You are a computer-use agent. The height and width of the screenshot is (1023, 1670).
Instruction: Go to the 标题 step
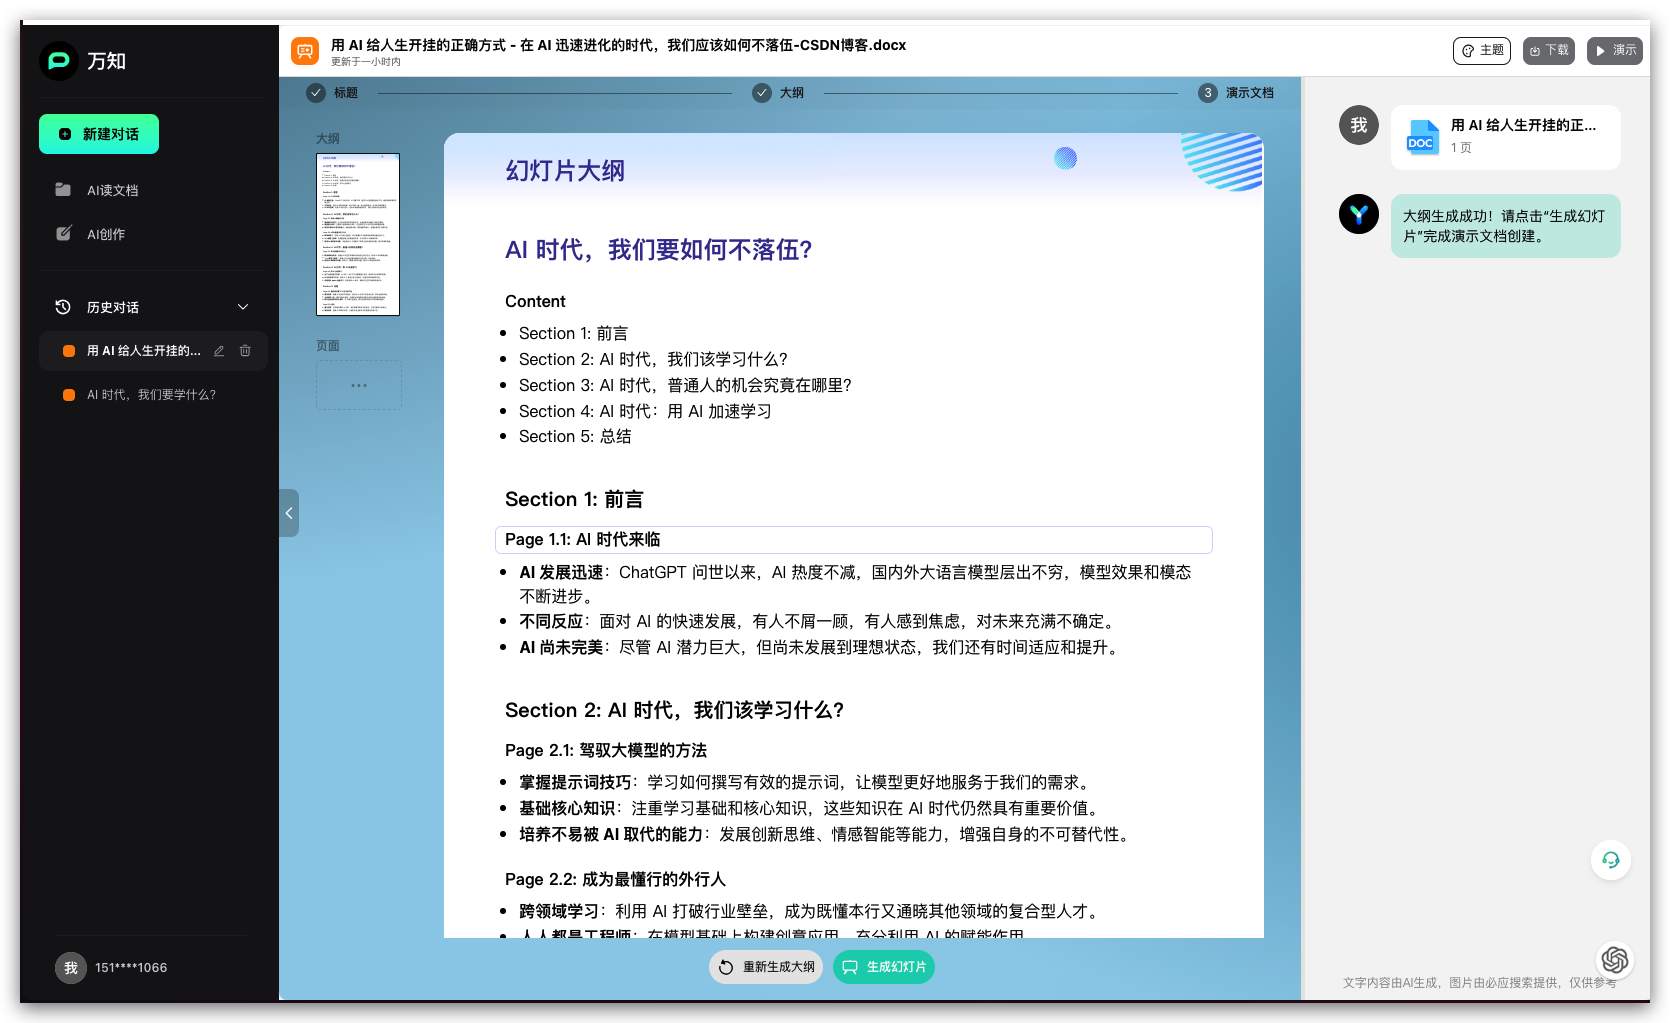click(x=333, y=93)
